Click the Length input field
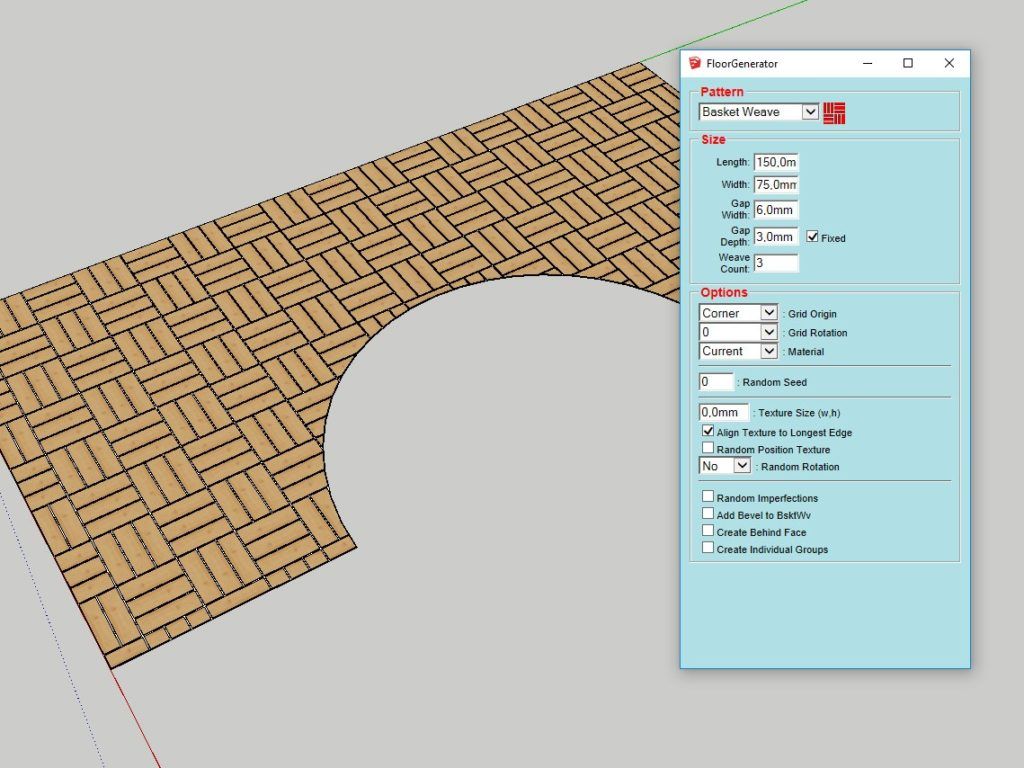Viewport: 1024px width, 768px height. (x=776, y=162)
